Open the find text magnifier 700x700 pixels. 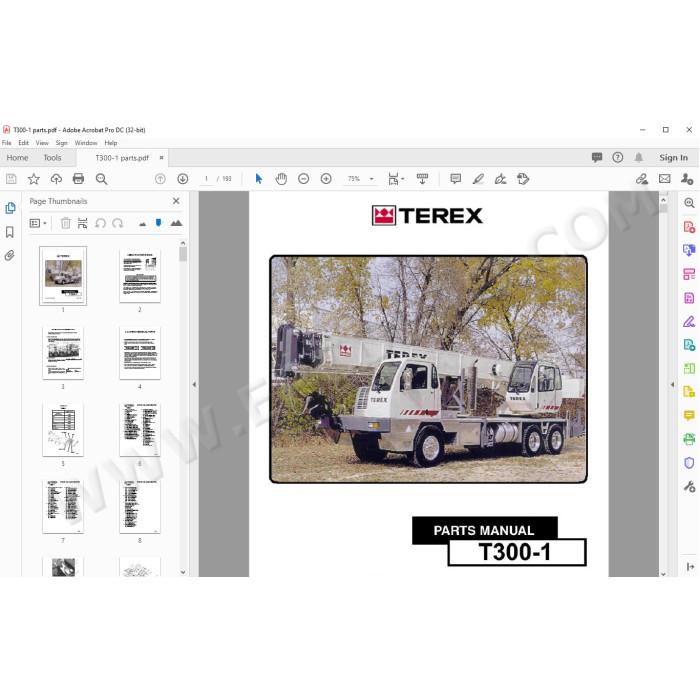click(101, 179)
